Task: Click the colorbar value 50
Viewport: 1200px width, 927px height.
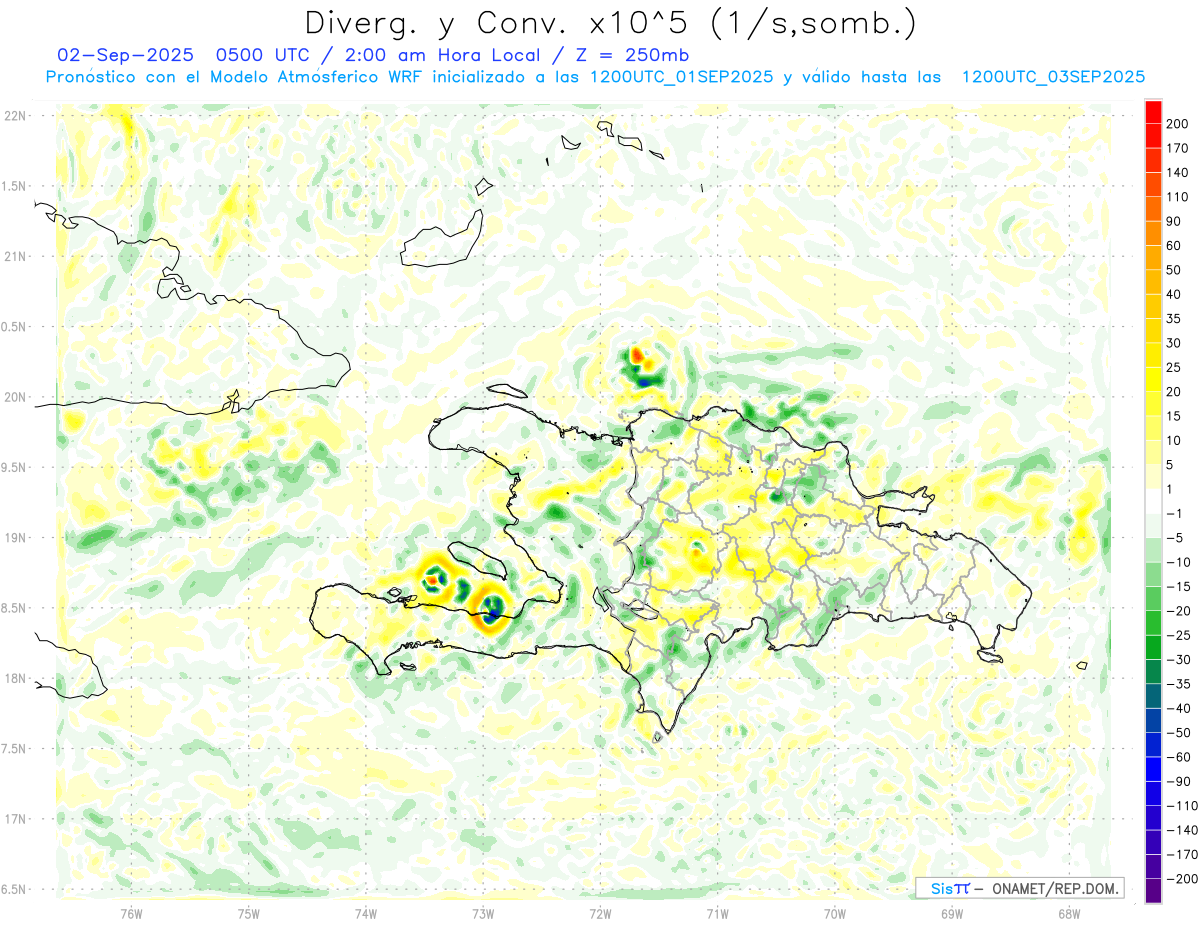Action: point(1174,270)
